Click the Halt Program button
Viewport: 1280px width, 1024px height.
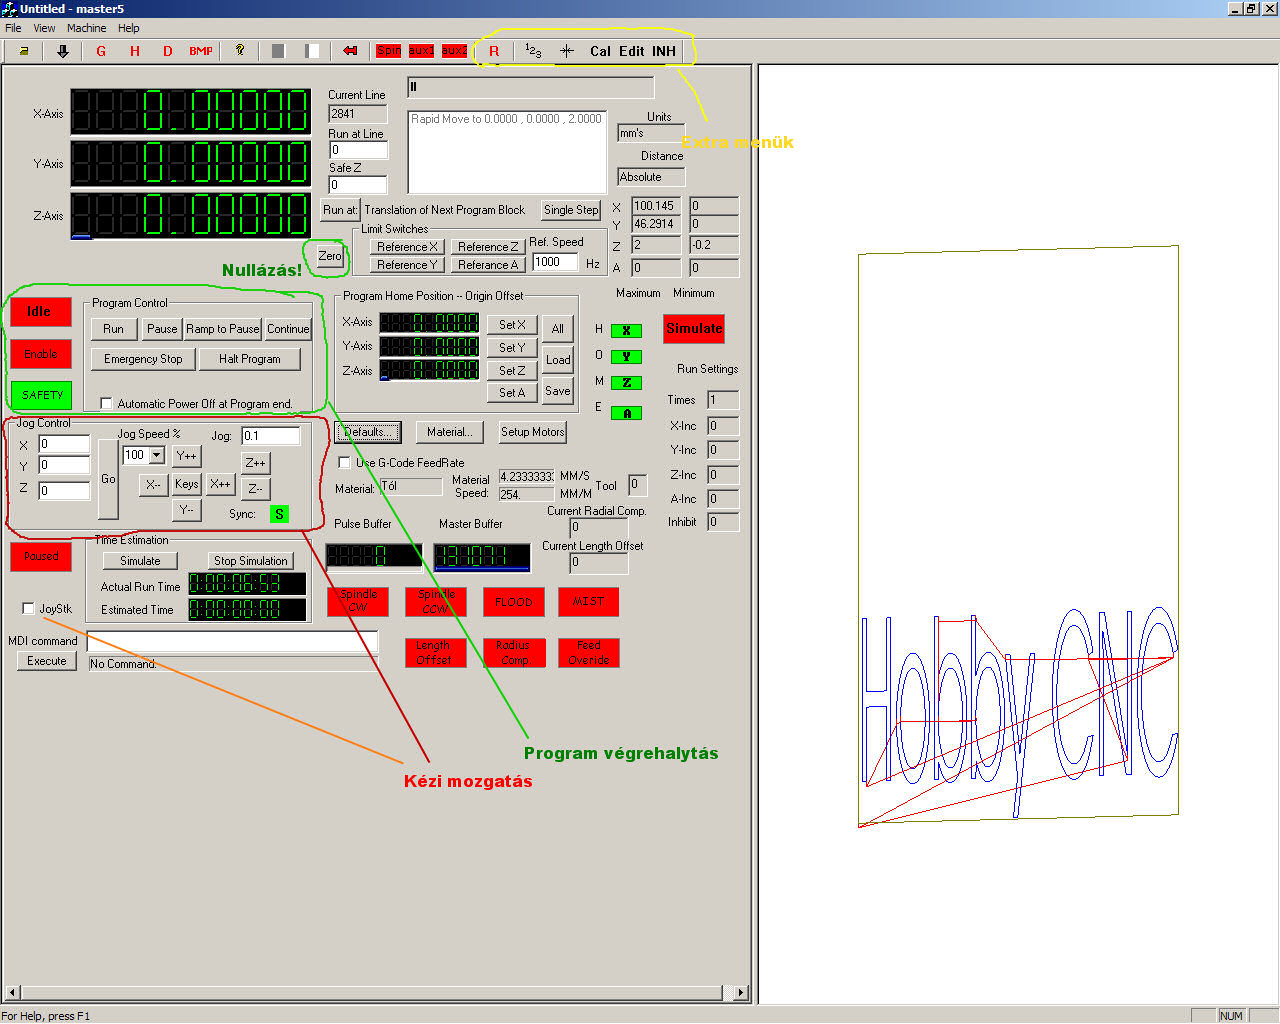pos(250,359)
